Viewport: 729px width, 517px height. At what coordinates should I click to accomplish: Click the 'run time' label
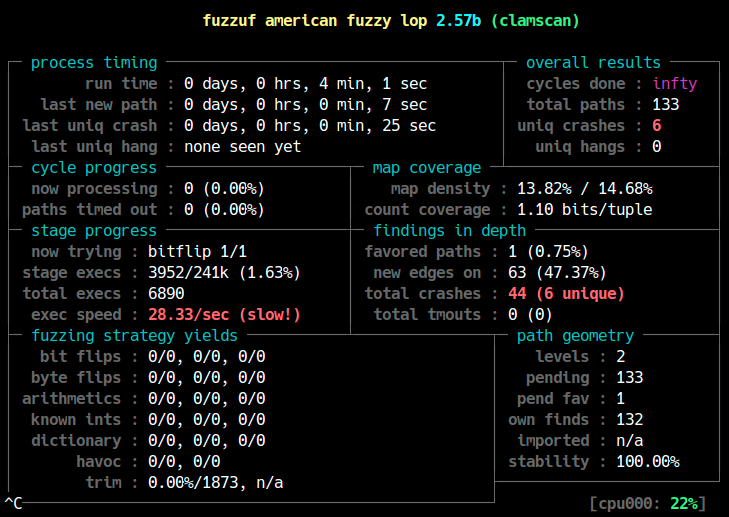coord(121,84)
